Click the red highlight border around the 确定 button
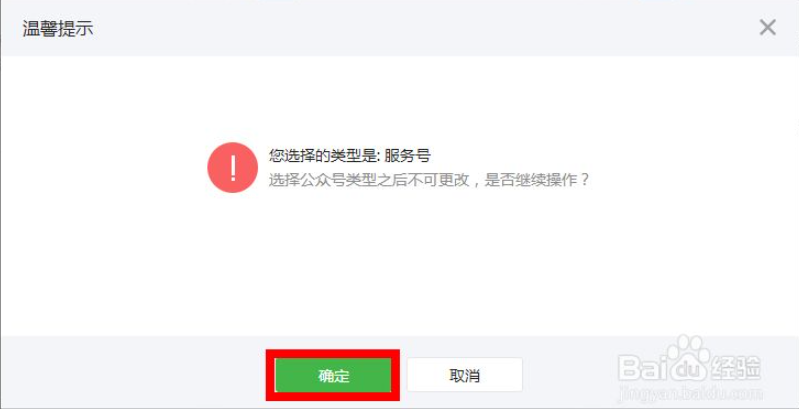 (x=333, y=375)
